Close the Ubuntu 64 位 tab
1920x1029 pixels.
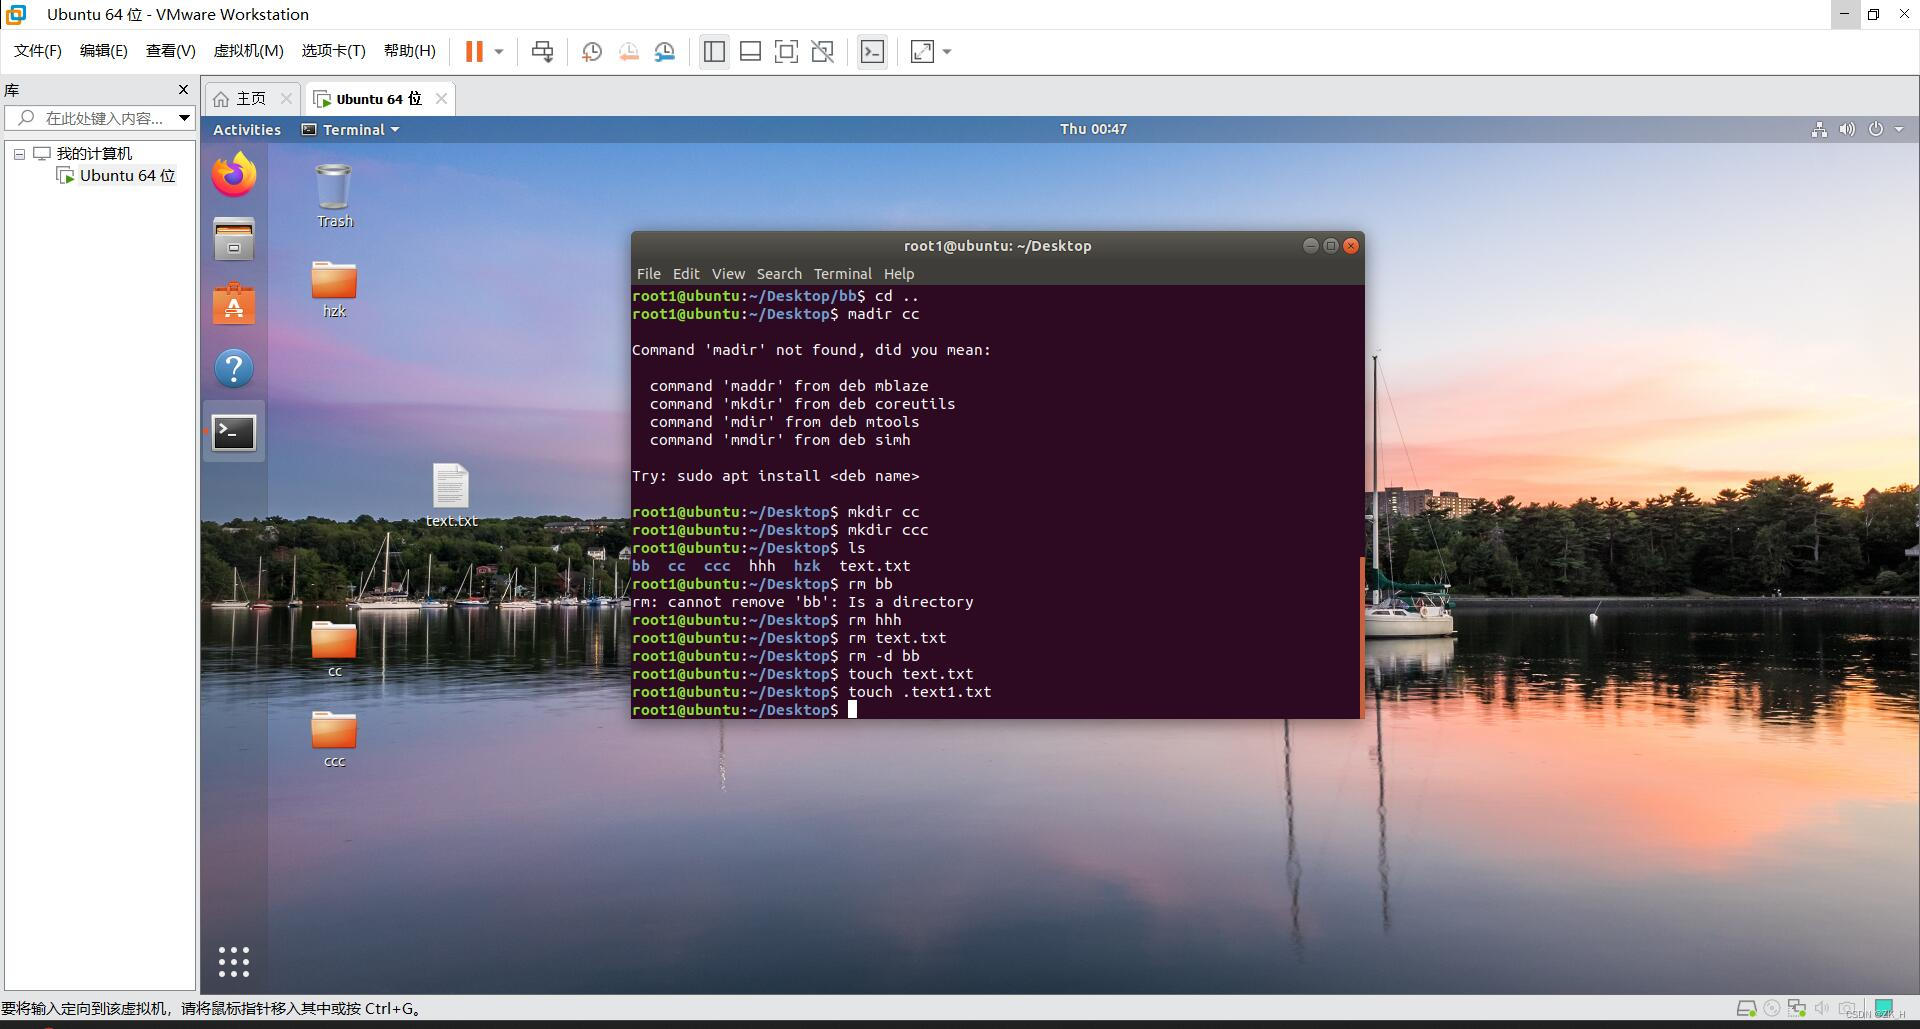tap(441, 98)
